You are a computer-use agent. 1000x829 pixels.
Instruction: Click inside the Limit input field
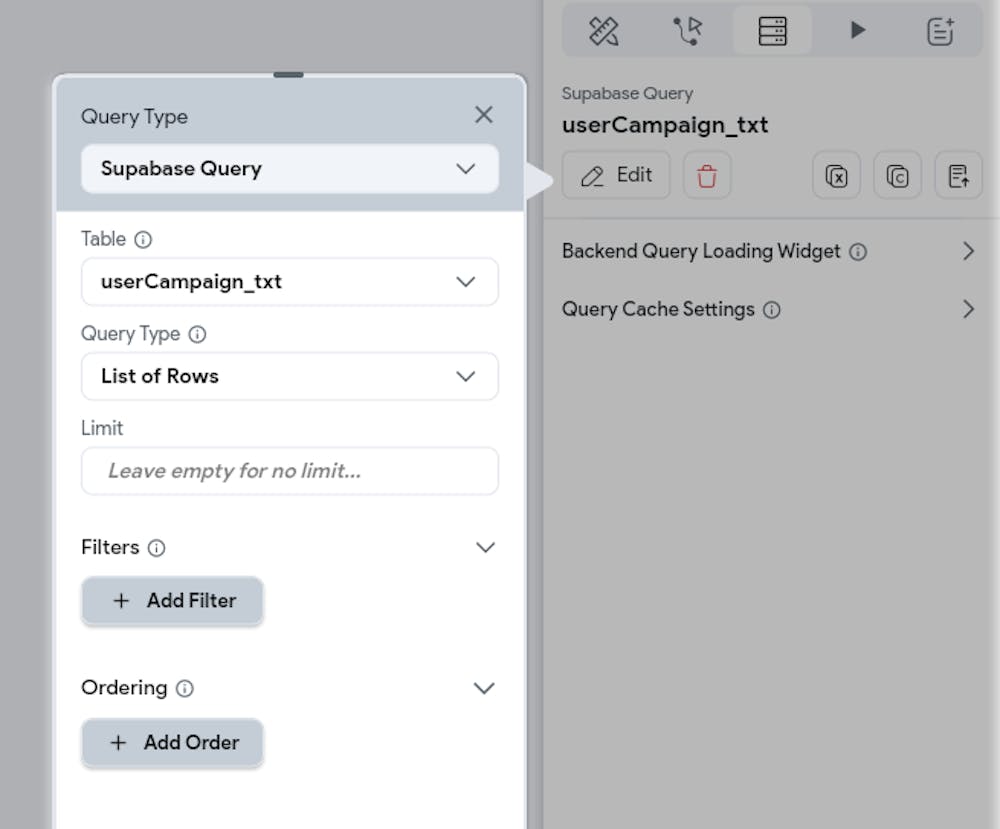pos(289,471)
